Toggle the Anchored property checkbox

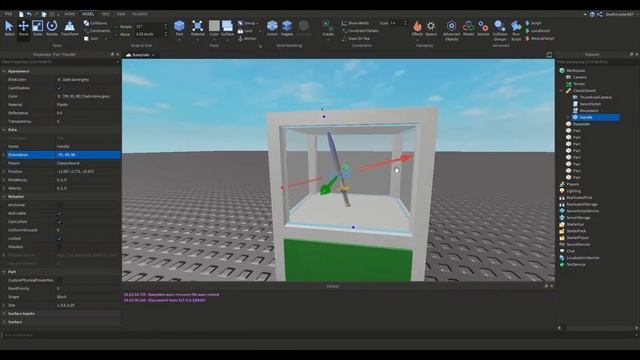click(x=59, y=205)
